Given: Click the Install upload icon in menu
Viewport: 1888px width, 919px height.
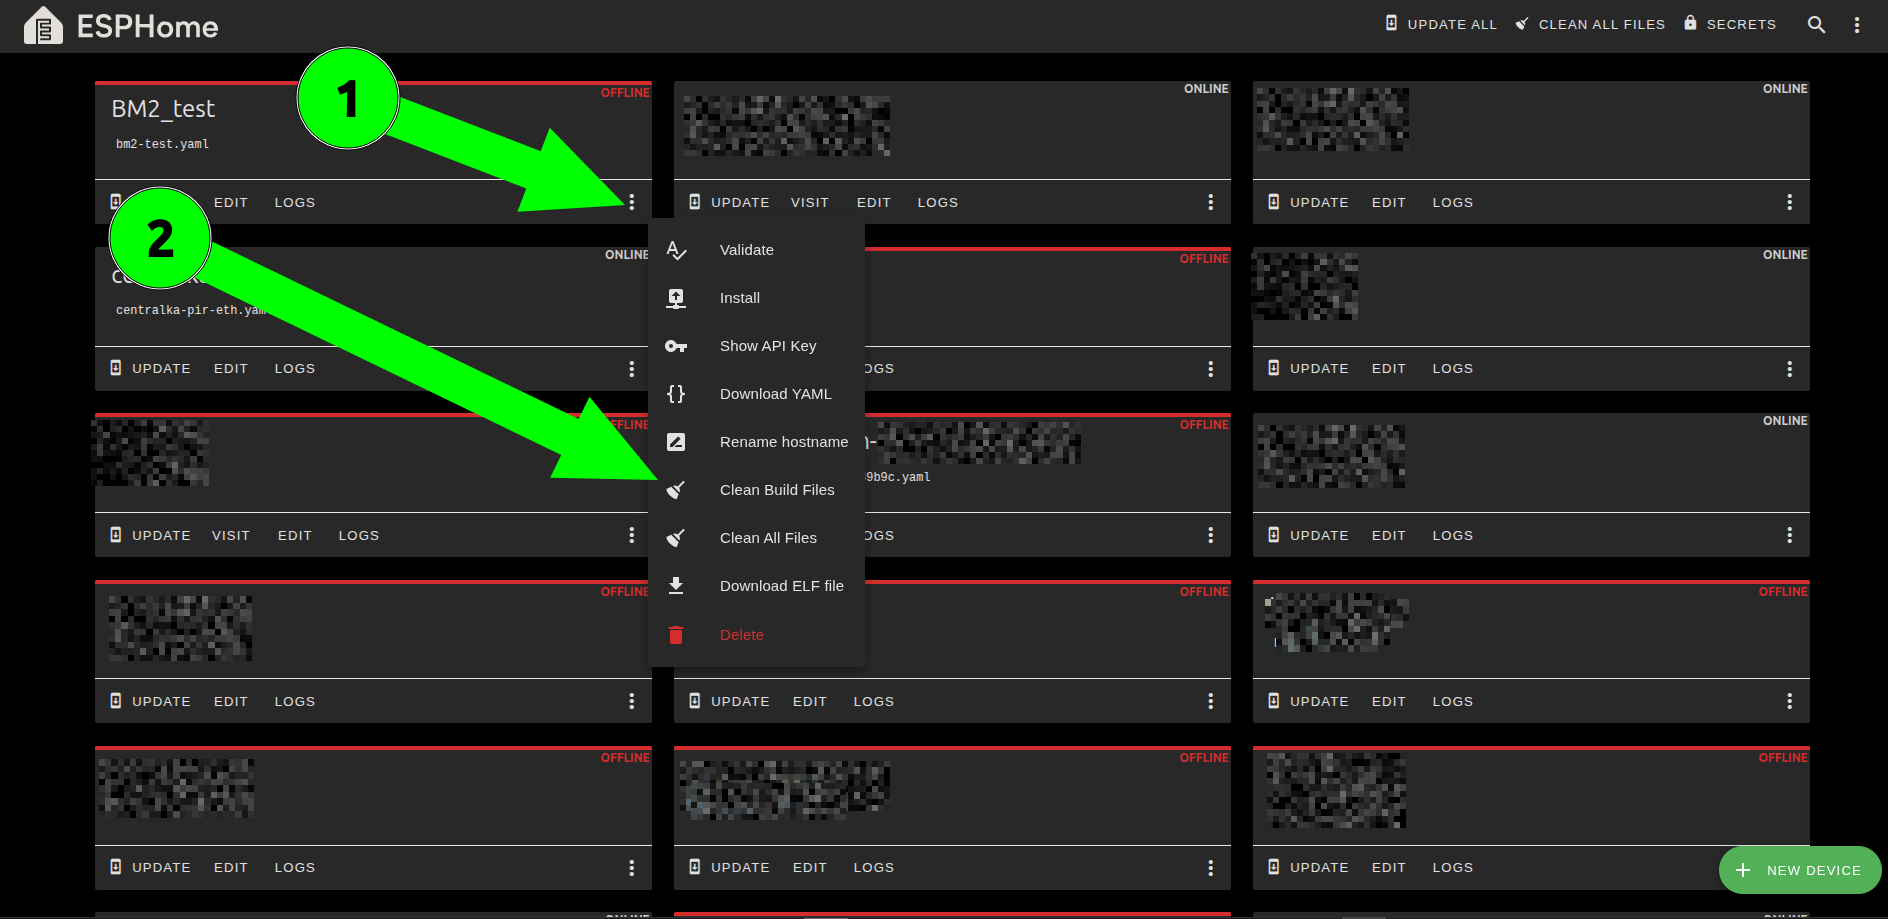Looking at the screenshot, I should point(676,298).
